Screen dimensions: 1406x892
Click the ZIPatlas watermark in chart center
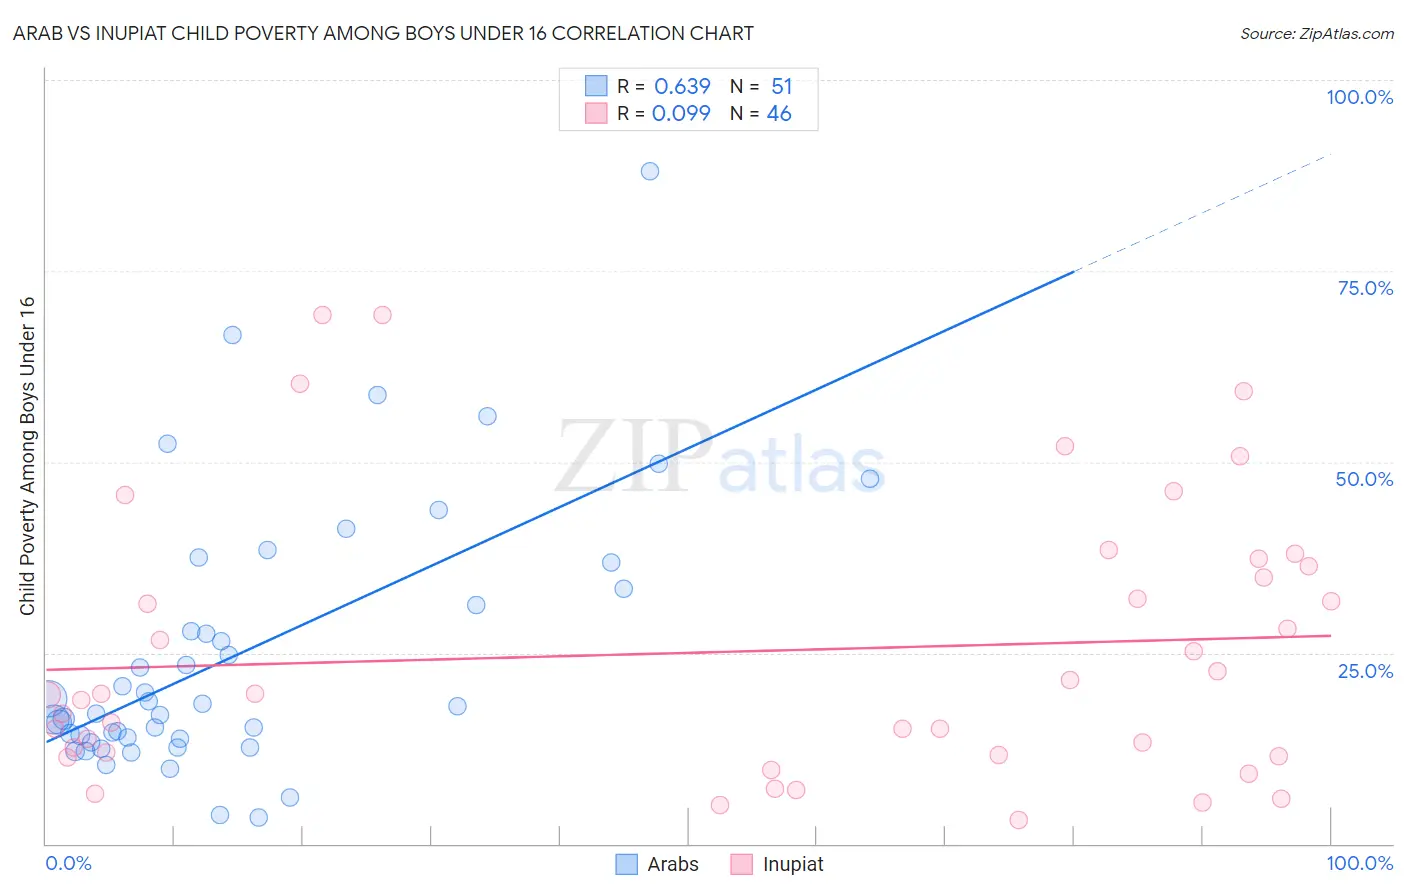pyautogui.click(x=720, y=458)
